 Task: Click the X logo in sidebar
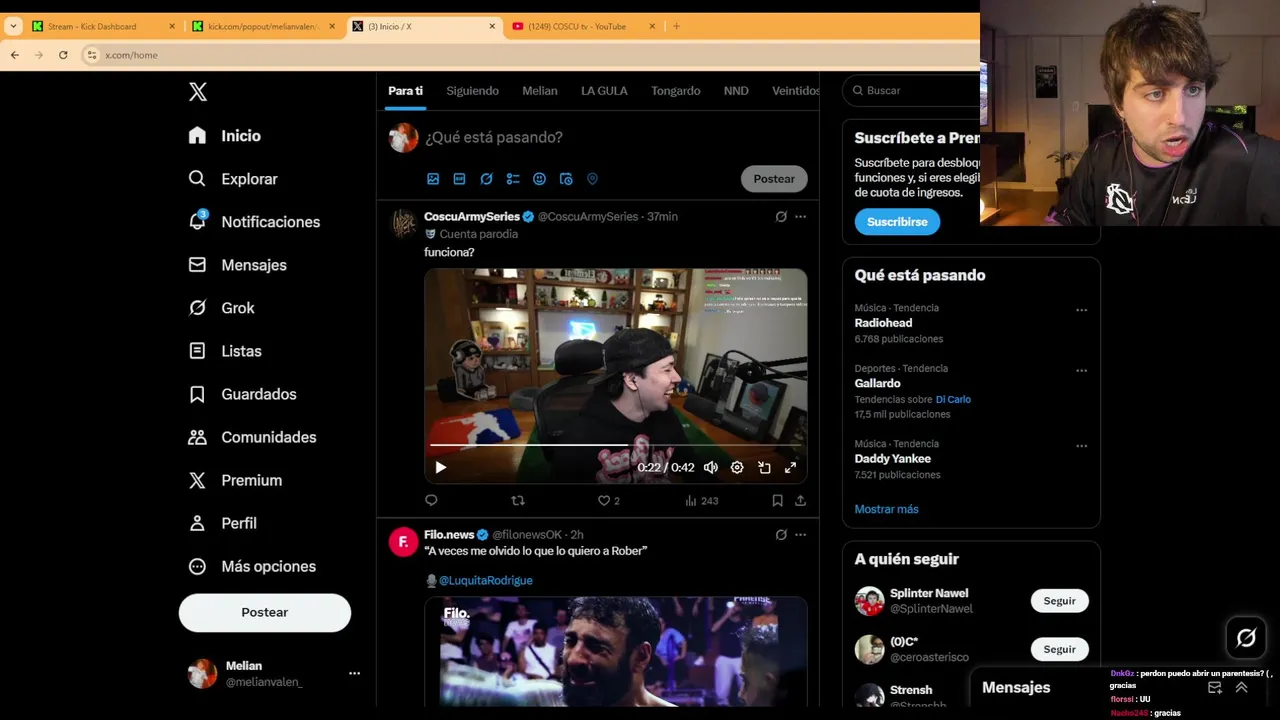198,92
